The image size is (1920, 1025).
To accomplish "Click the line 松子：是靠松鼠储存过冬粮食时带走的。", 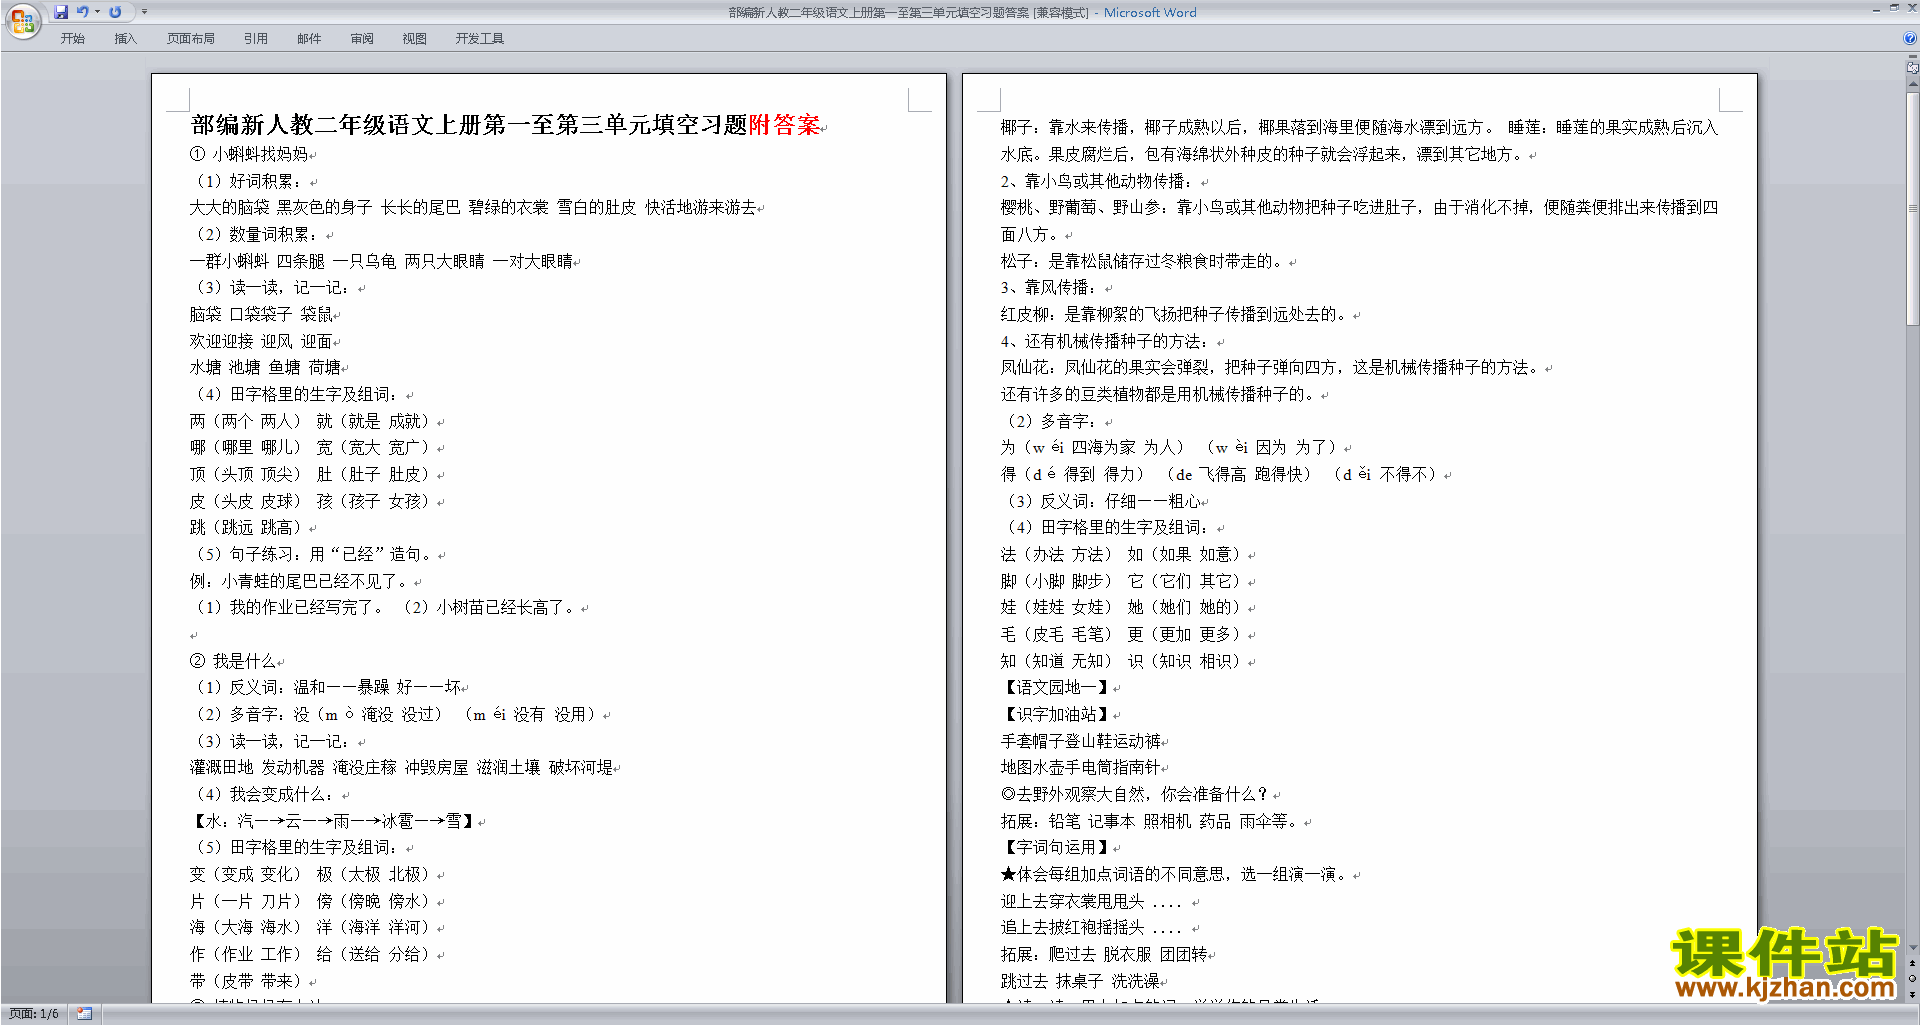I will [1144, 261].
